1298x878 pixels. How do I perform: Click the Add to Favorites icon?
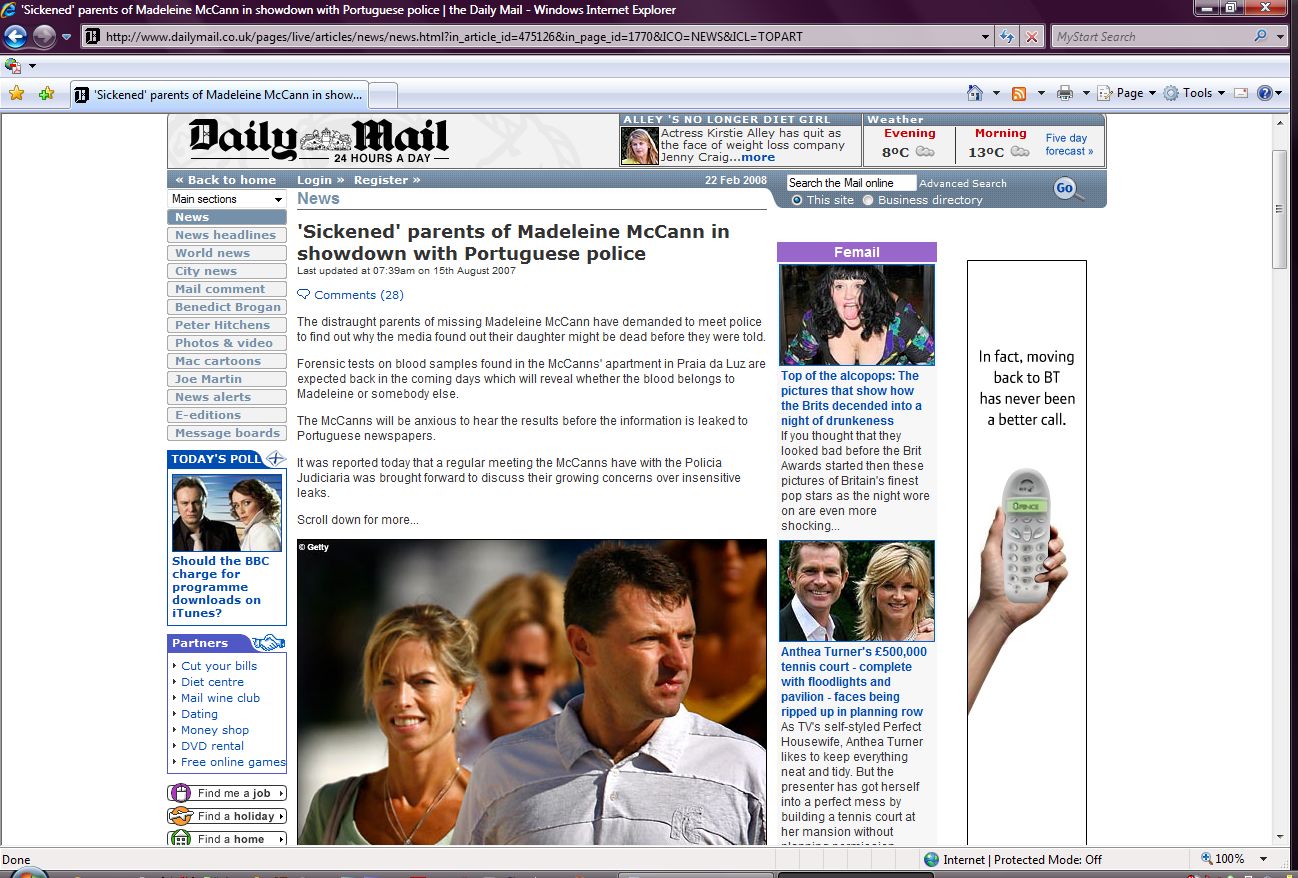(x=46, y=94)
